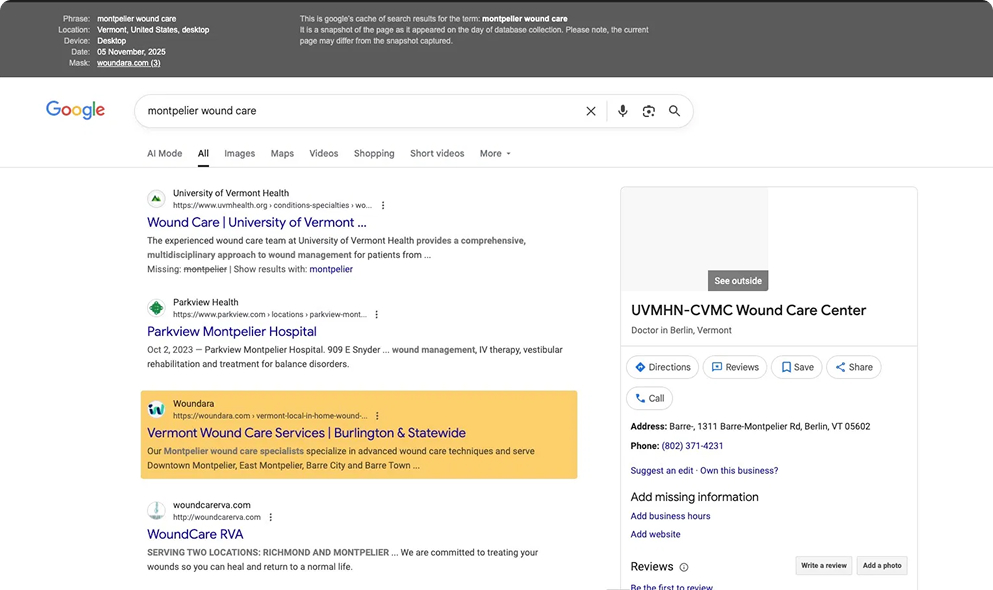Open Vermont Wound Care Services result

tap(307, 432)
